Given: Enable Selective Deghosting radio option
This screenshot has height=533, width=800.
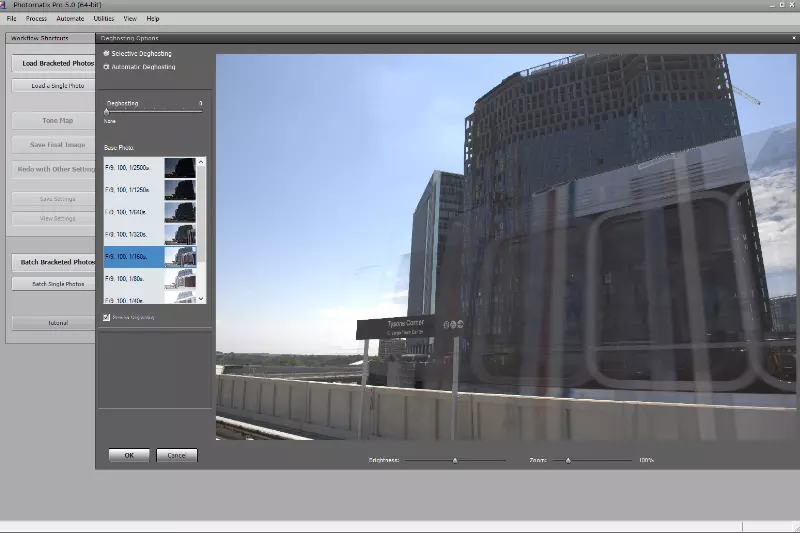Looking at the screenshot, I should [x=106, y=53].
